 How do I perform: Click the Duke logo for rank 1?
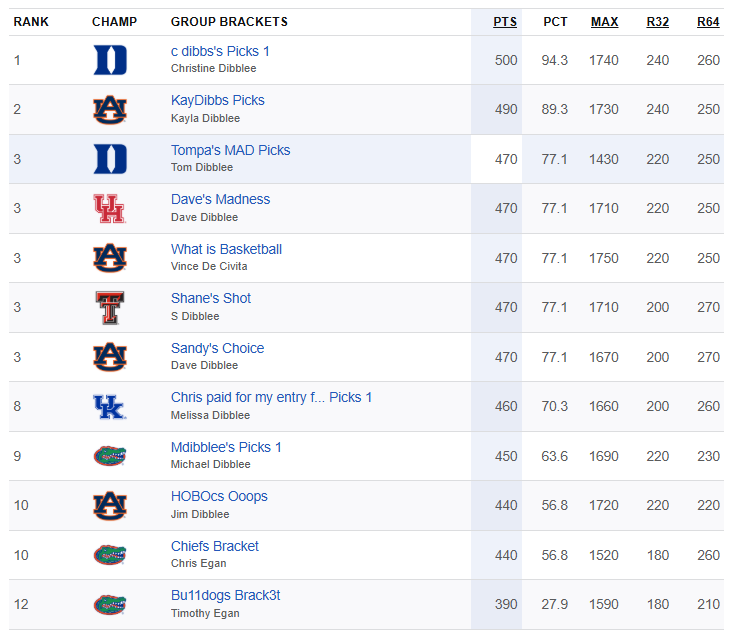point(110,60)
